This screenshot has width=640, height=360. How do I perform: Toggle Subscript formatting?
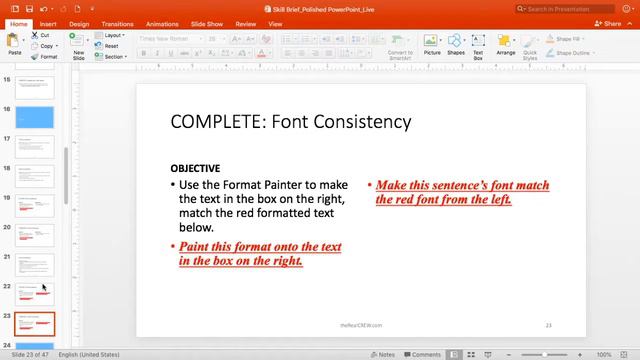[211, 53]
